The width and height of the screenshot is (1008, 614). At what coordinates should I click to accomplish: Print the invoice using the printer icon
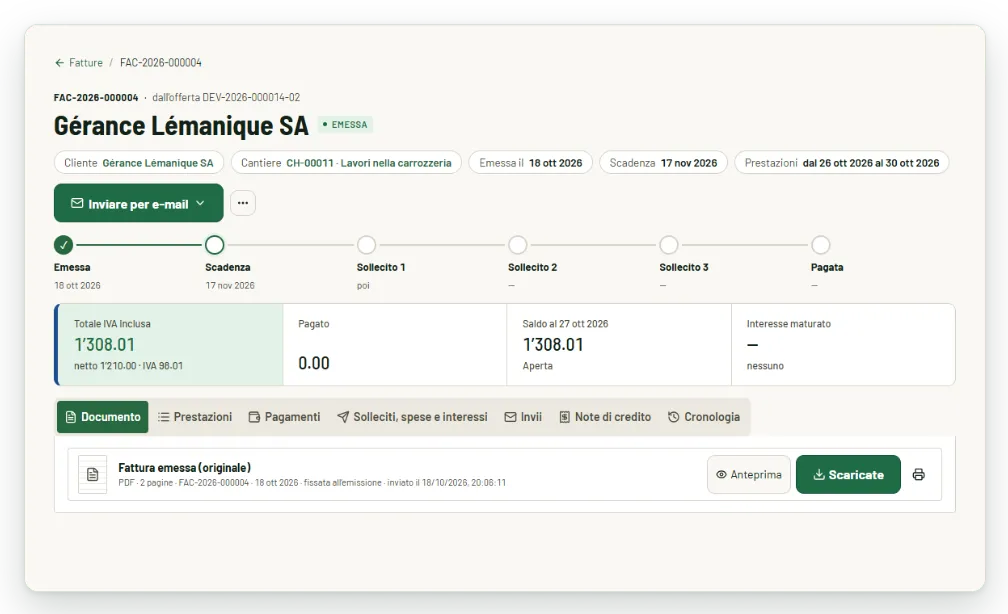tap(919, 474)
